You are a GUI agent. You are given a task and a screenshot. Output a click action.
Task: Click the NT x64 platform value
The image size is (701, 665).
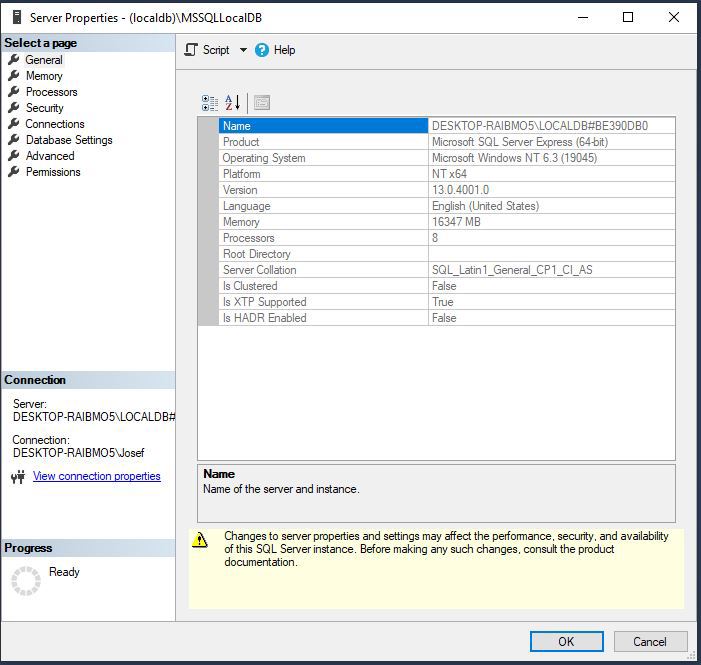click(x=449, y=174)
